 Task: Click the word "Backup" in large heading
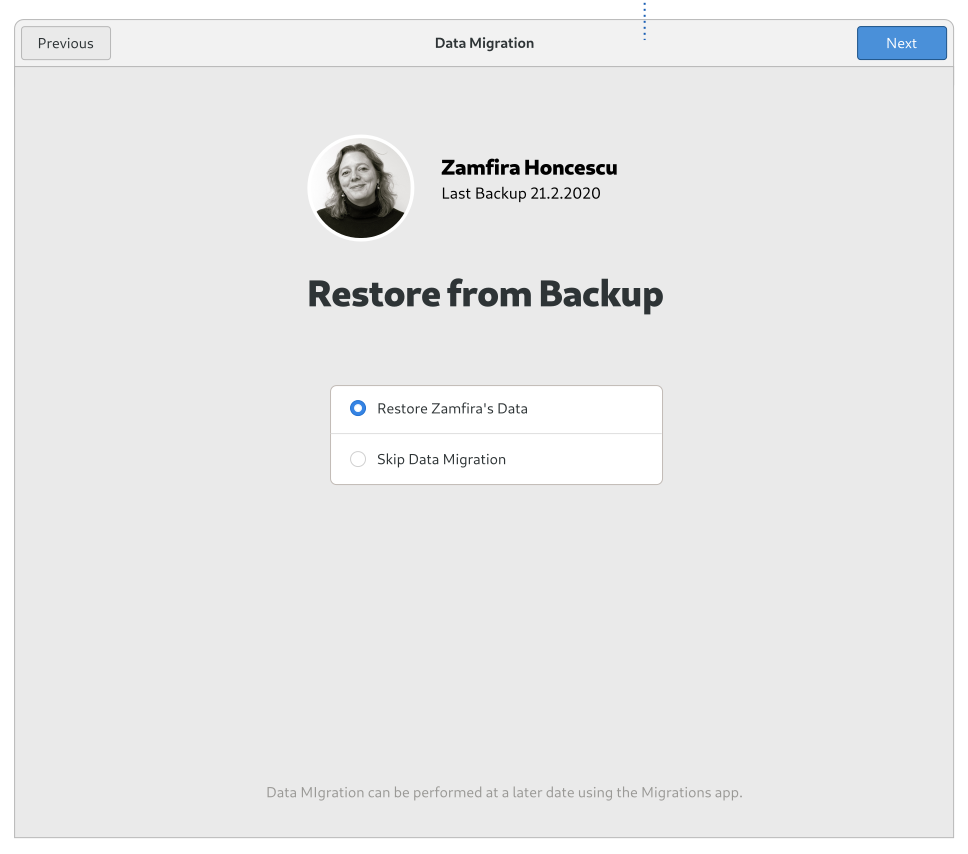(601, 294)
